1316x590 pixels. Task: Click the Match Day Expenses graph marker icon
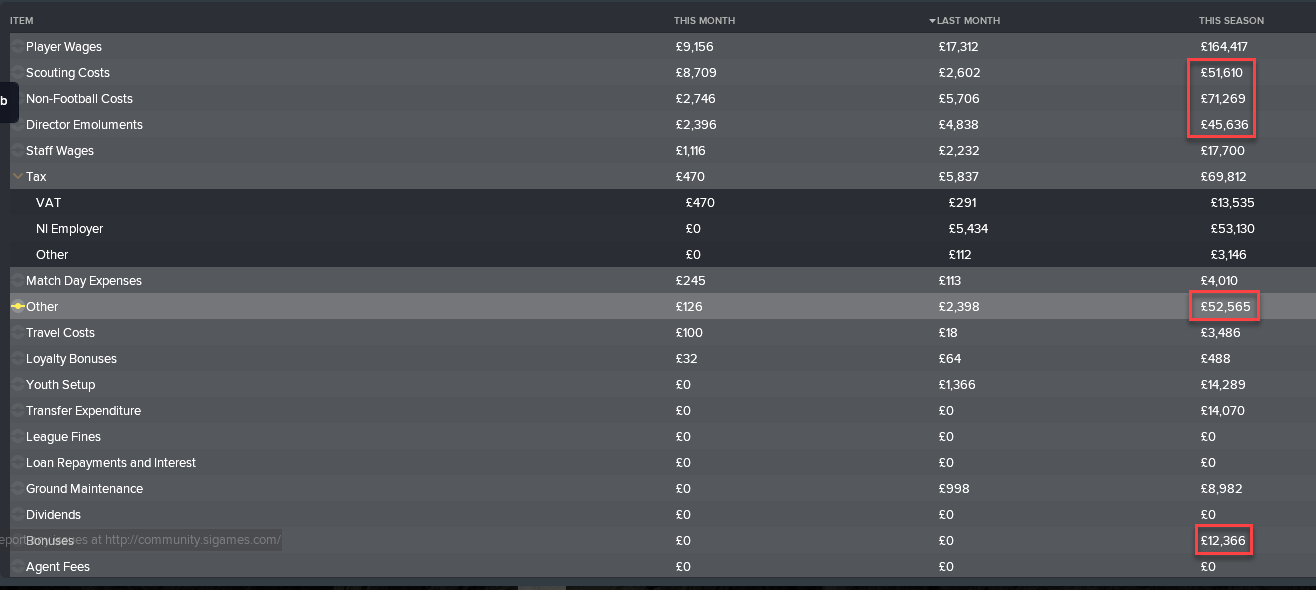pyautogui.click(x=17, y=281)
